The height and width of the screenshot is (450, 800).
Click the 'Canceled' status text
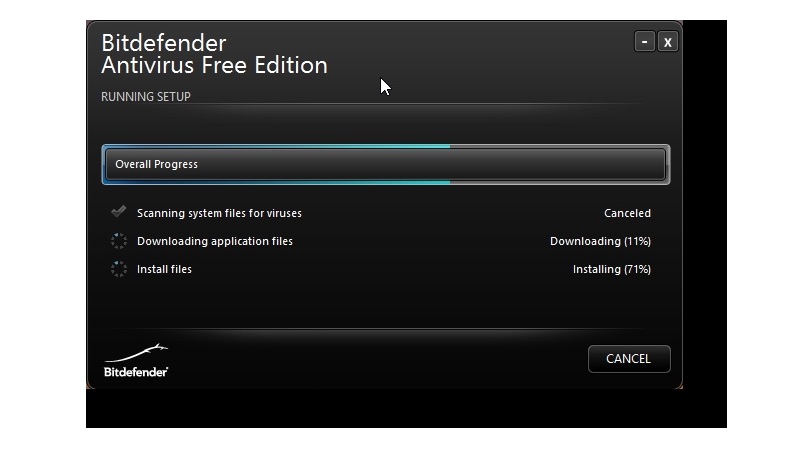(628, 213)
